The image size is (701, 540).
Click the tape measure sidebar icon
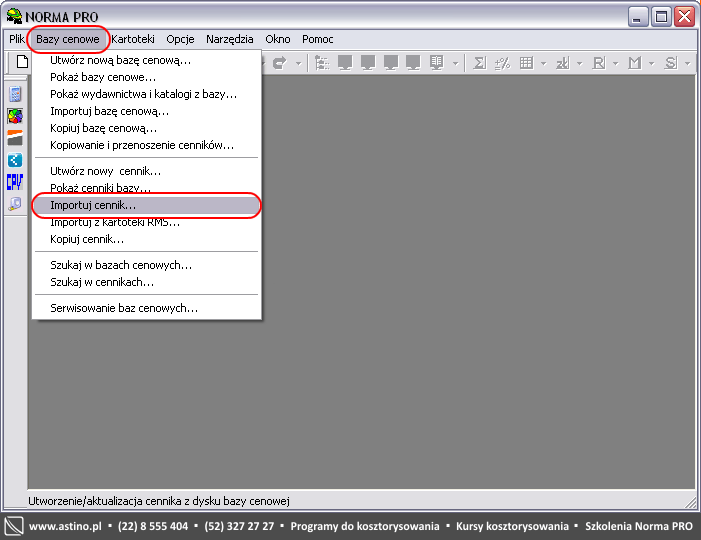15,204
